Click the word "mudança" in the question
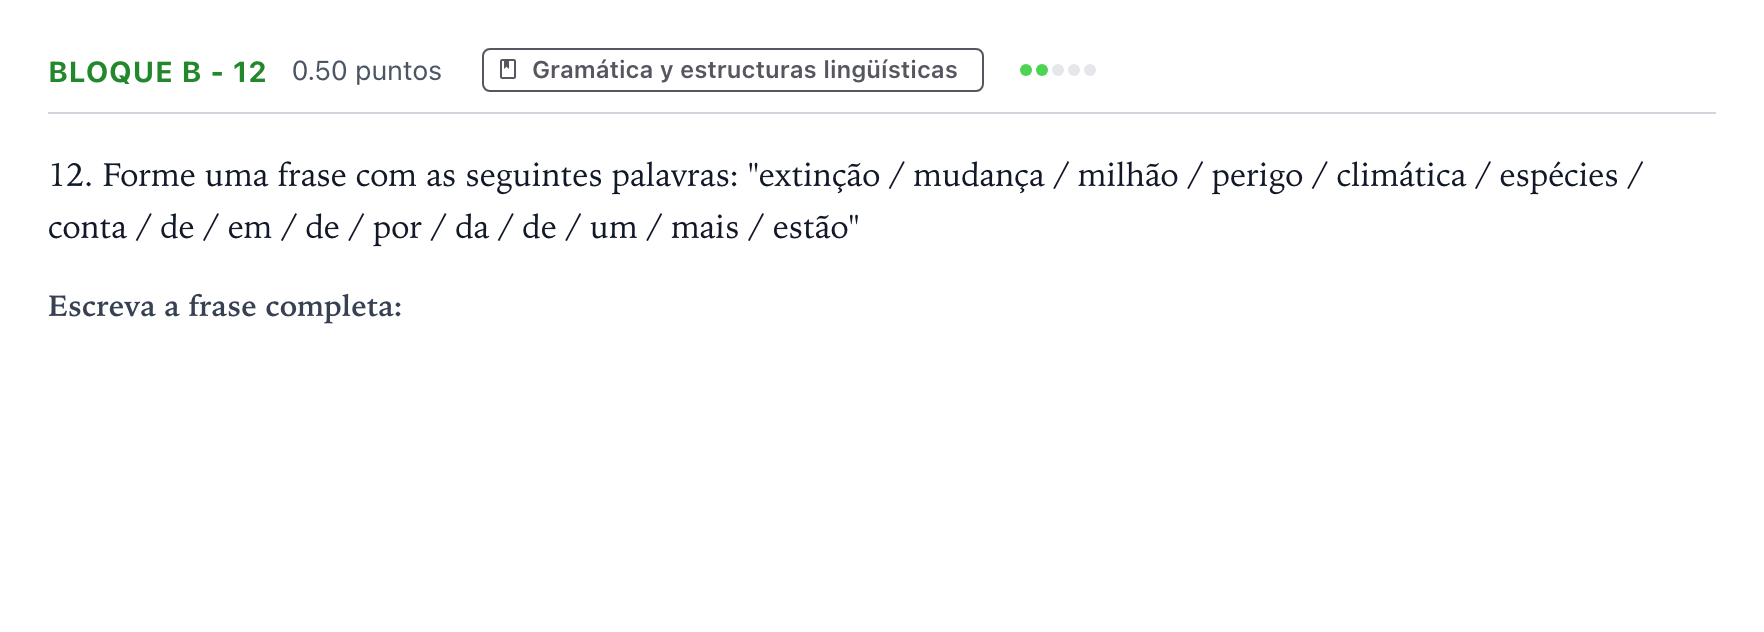1764x632 pixels. (978, 176)
